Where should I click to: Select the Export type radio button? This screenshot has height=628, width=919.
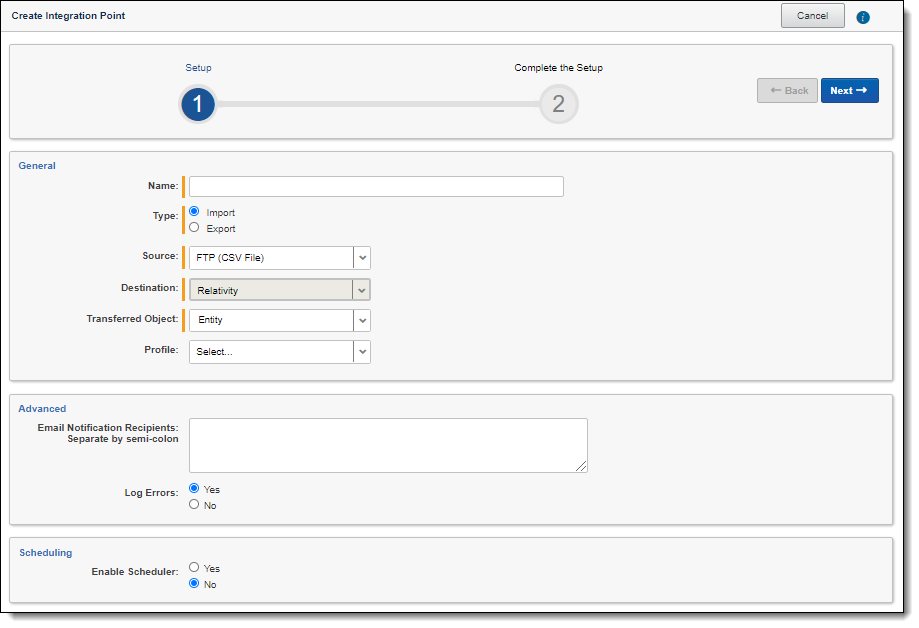point(194,228)
